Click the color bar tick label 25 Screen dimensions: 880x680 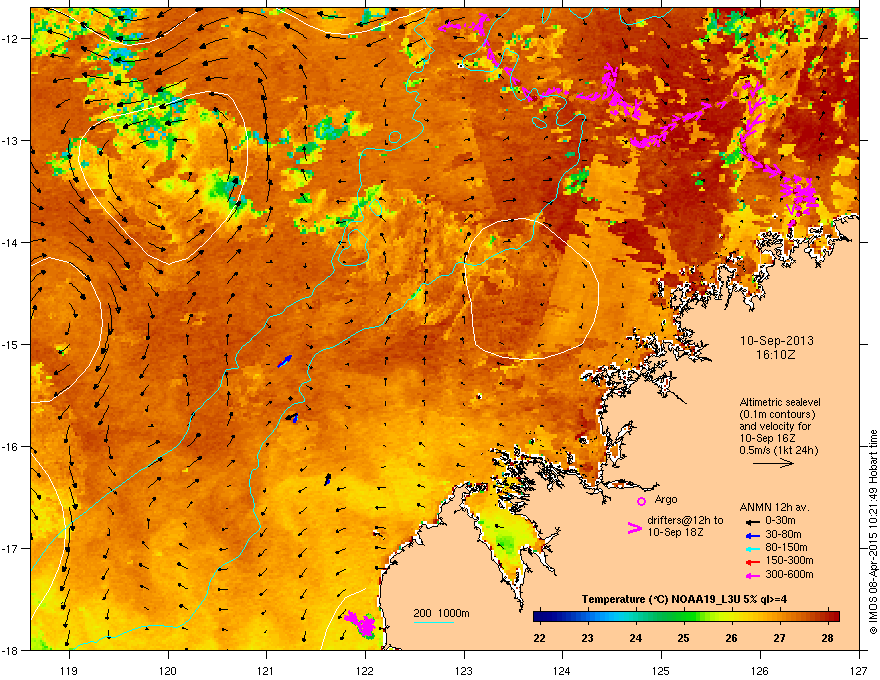point(683,638)
